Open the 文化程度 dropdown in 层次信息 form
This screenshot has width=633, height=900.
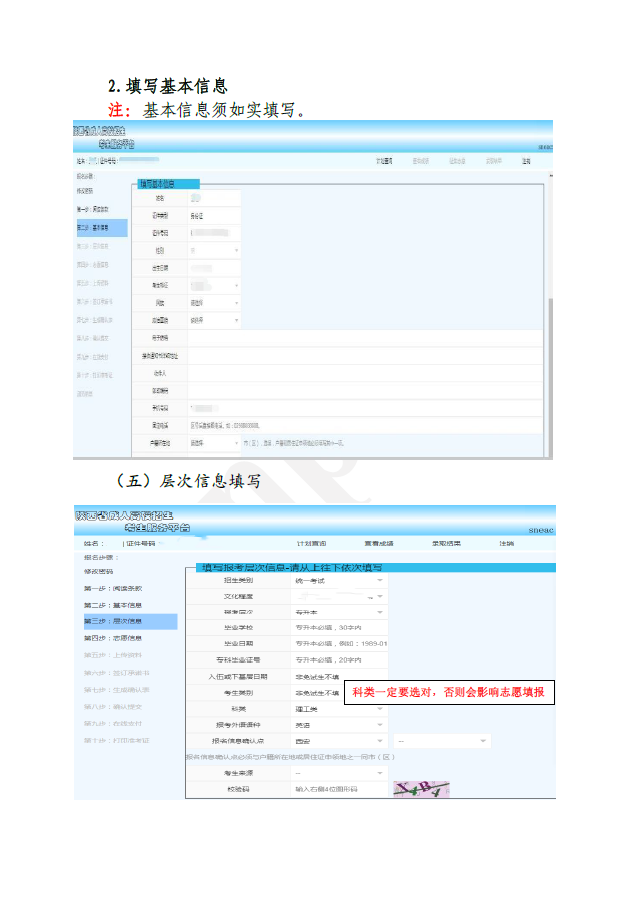pyautogui.click(x=338, y=596)
